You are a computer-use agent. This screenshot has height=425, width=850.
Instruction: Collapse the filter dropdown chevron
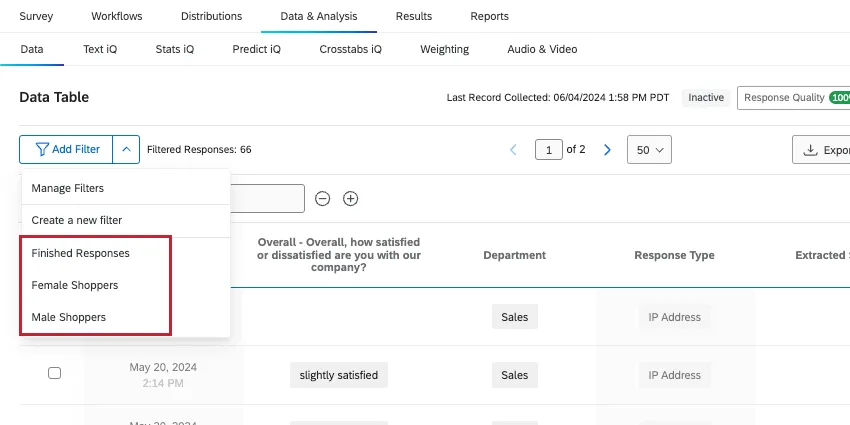click(x=126, y=149)
